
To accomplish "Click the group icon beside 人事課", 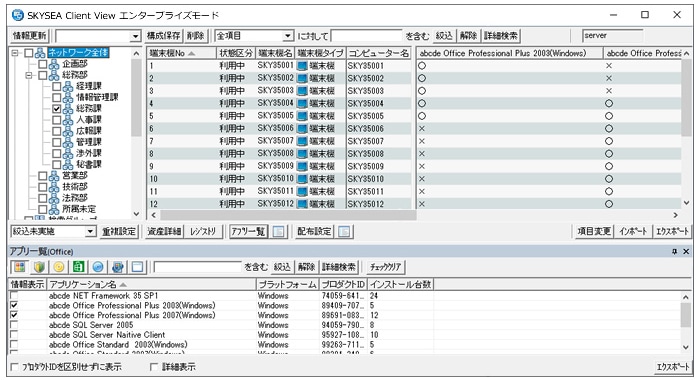I will click(x=68, y=120).
